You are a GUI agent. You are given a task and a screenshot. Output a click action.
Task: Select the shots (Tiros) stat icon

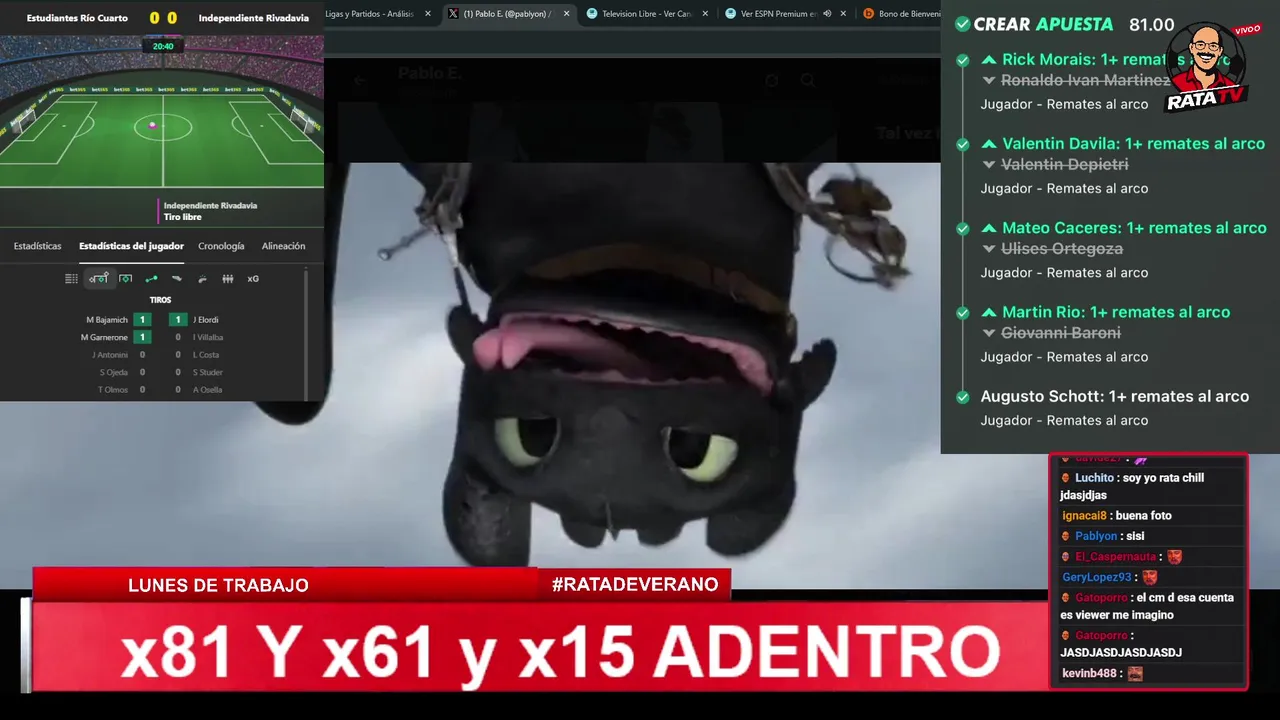click(98, 279)
